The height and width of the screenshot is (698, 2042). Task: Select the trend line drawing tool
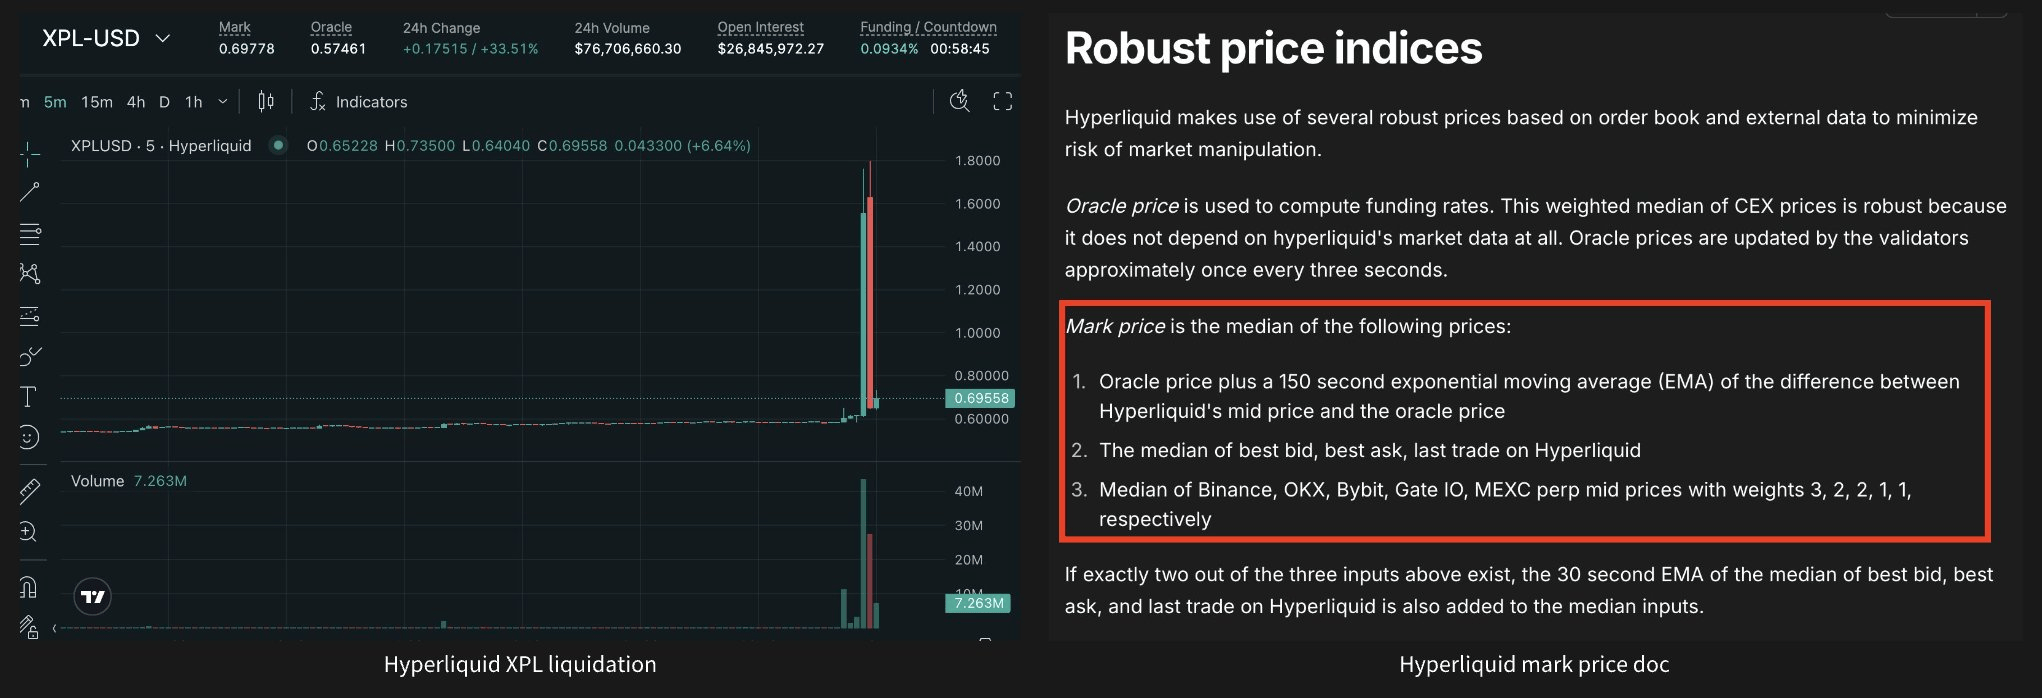pos(30,192)
